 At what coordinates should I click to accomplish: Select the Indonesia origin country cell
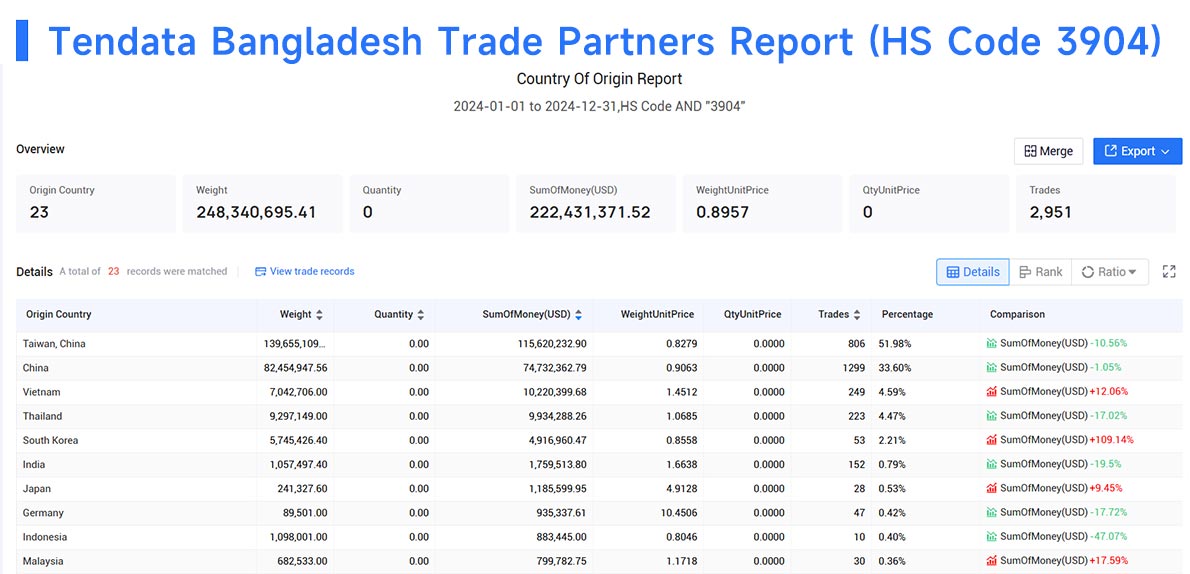[x=45, y=537]
